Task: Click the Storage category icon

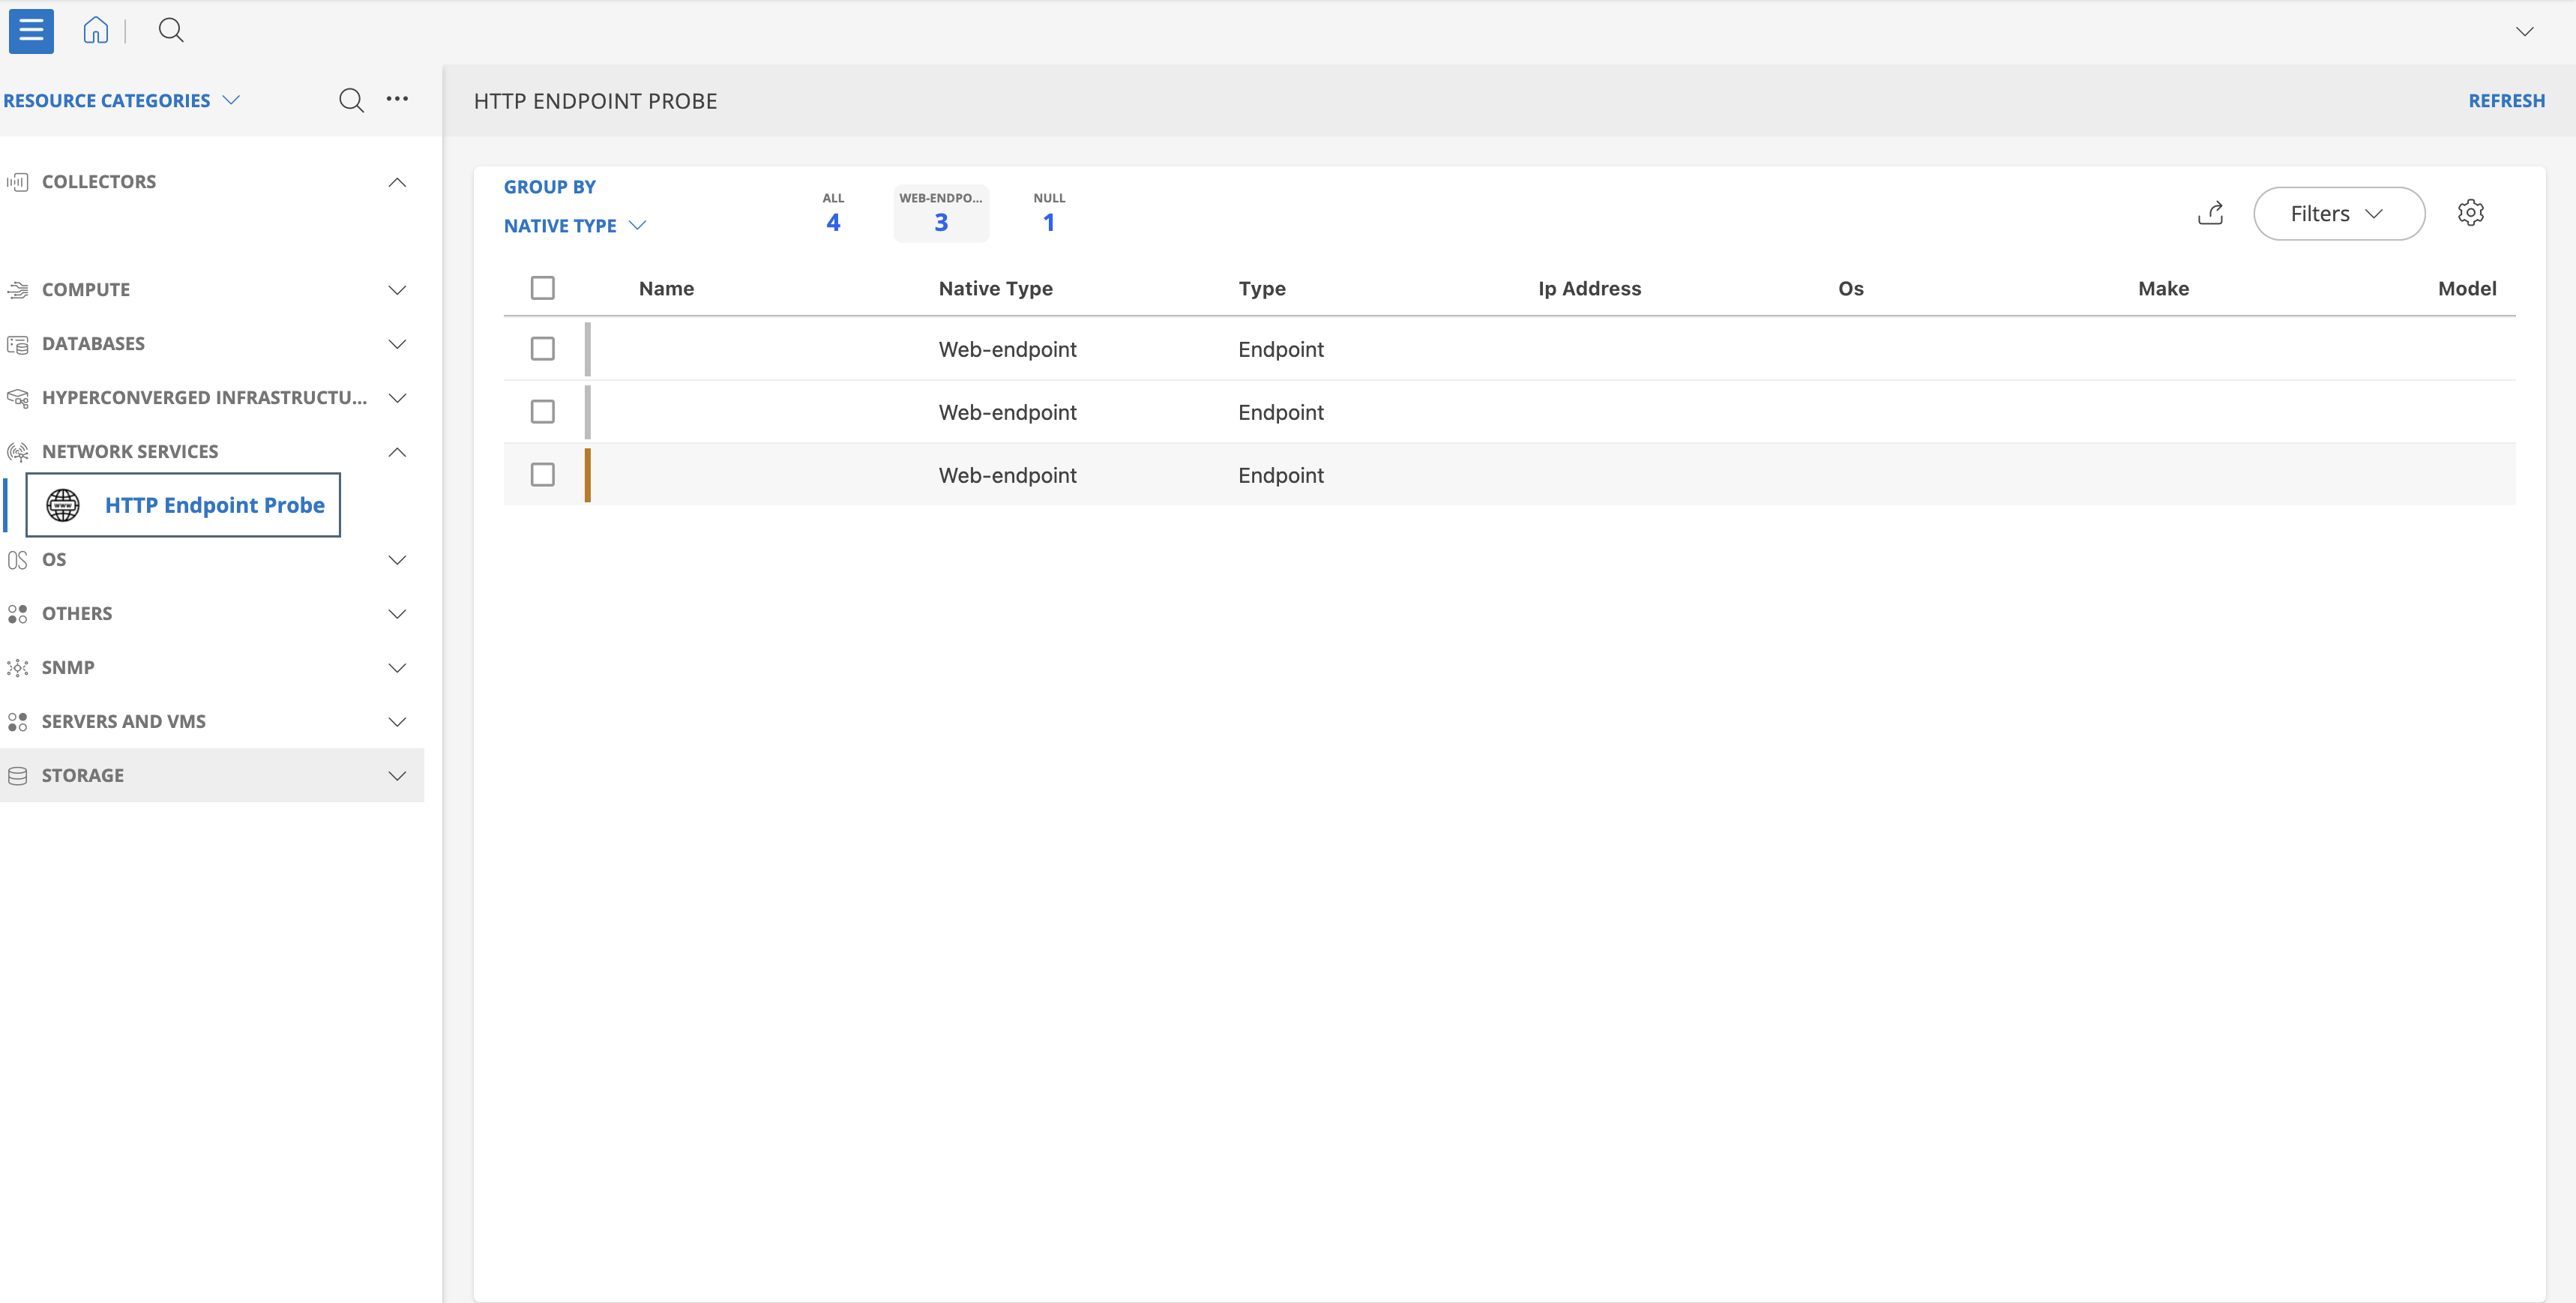Action: [x=17, y=776]
